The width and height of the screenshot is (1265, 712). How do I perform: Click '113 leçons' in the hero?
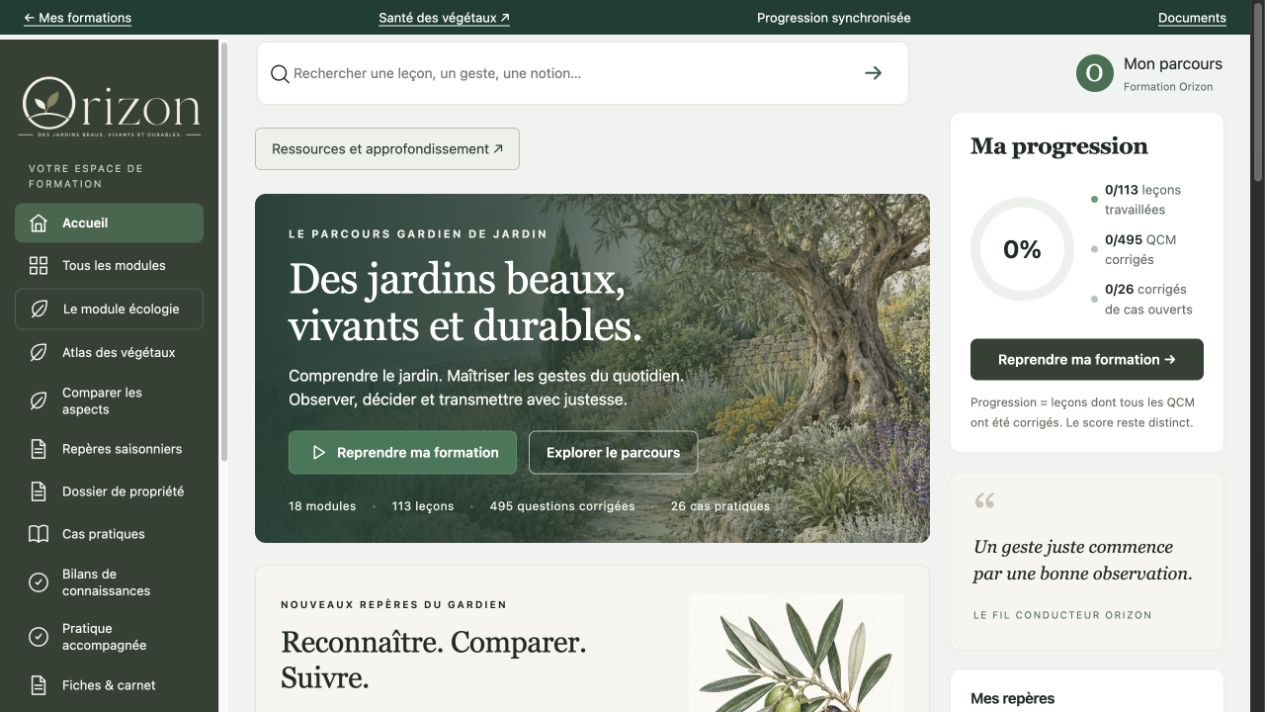point(423,506)
